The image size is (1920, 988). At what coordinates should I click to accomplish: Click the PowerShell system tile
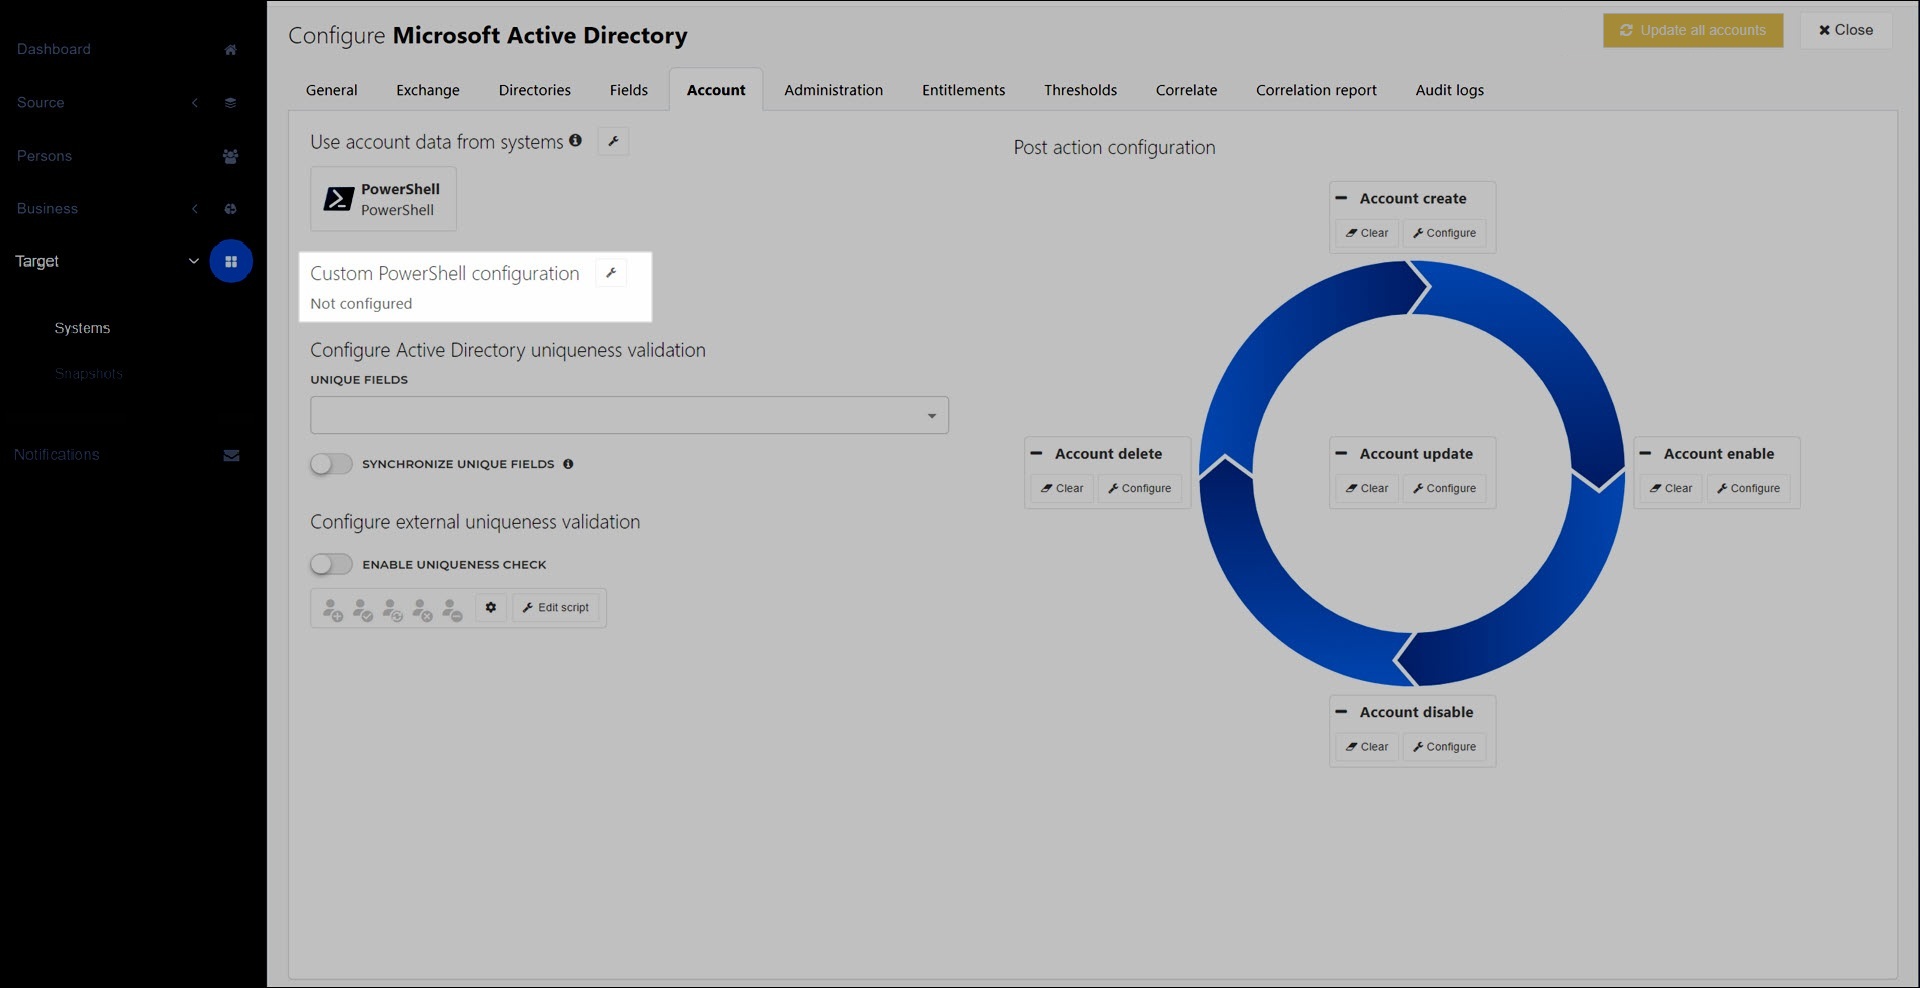(x=383, y=199)
